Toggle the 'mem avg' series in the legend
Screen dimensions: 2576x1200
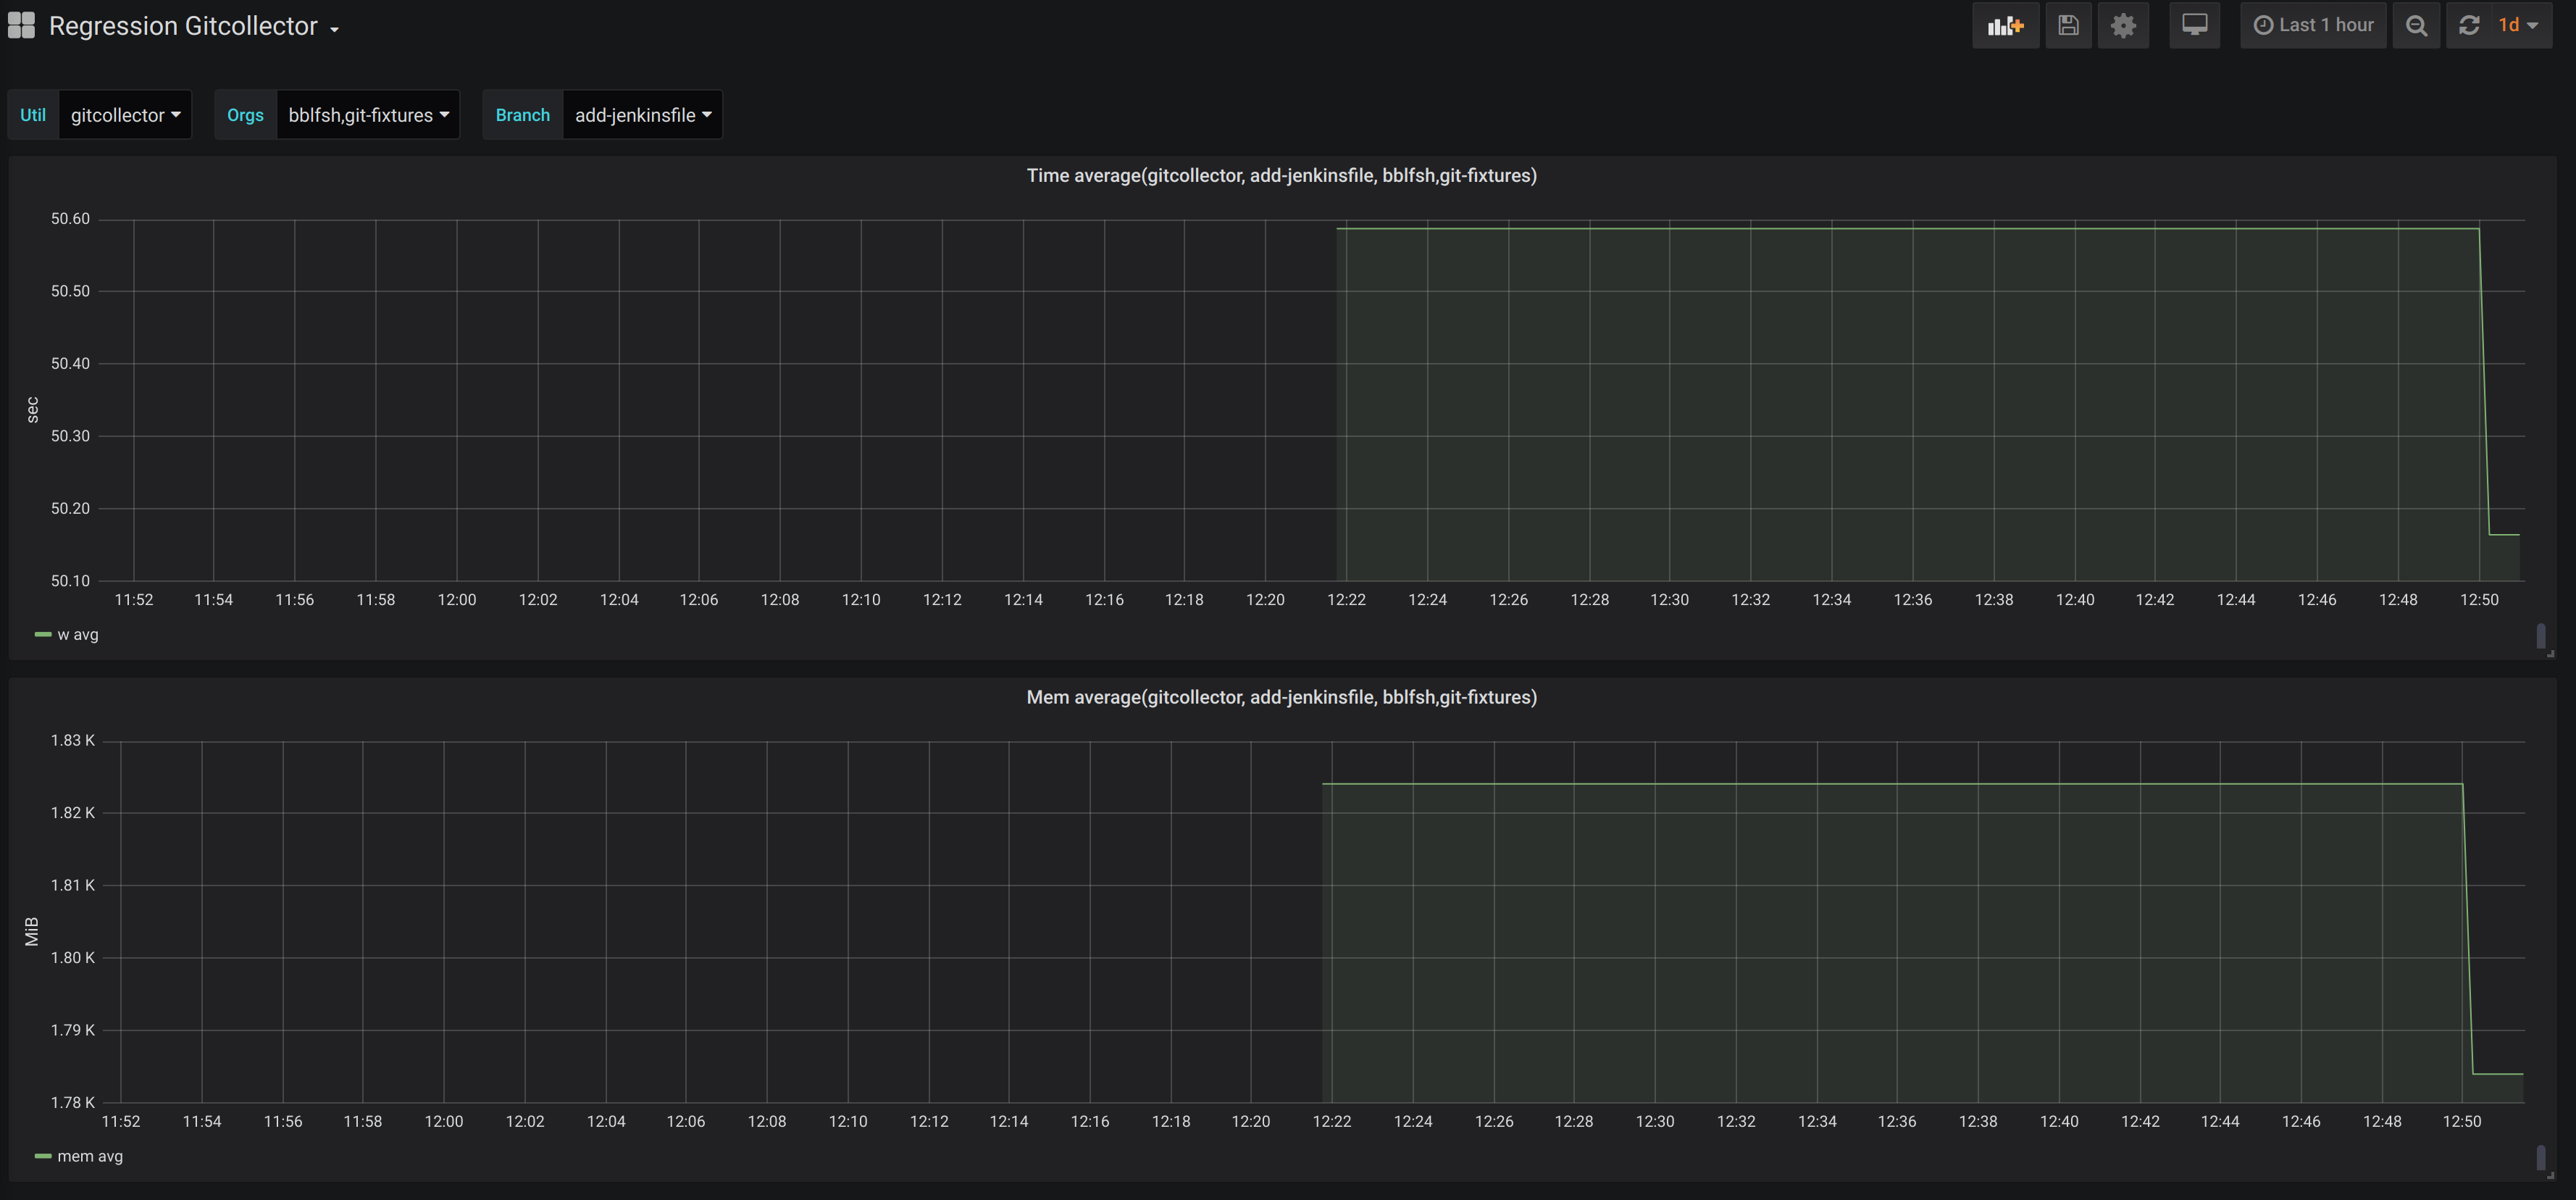tap(90, 1157)
